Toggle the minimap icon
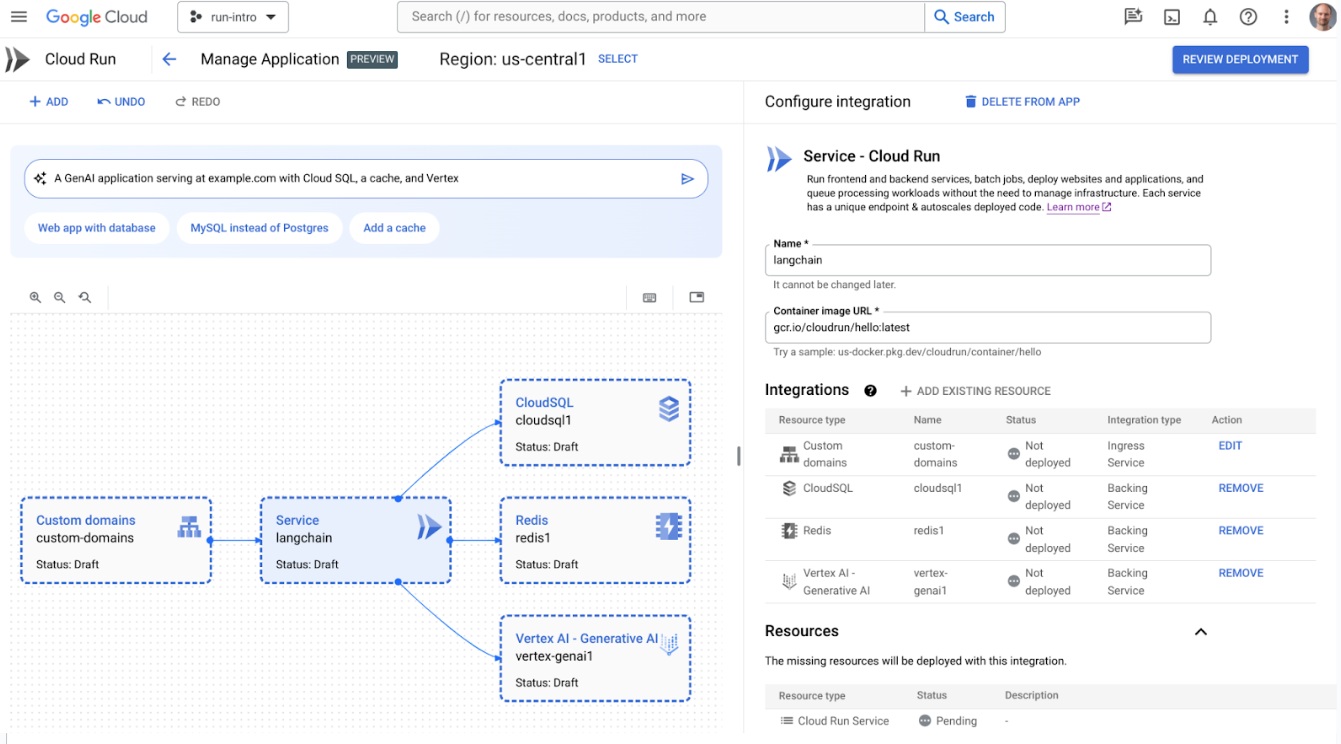The image size is (1341, 744). [x=697, y=297]
